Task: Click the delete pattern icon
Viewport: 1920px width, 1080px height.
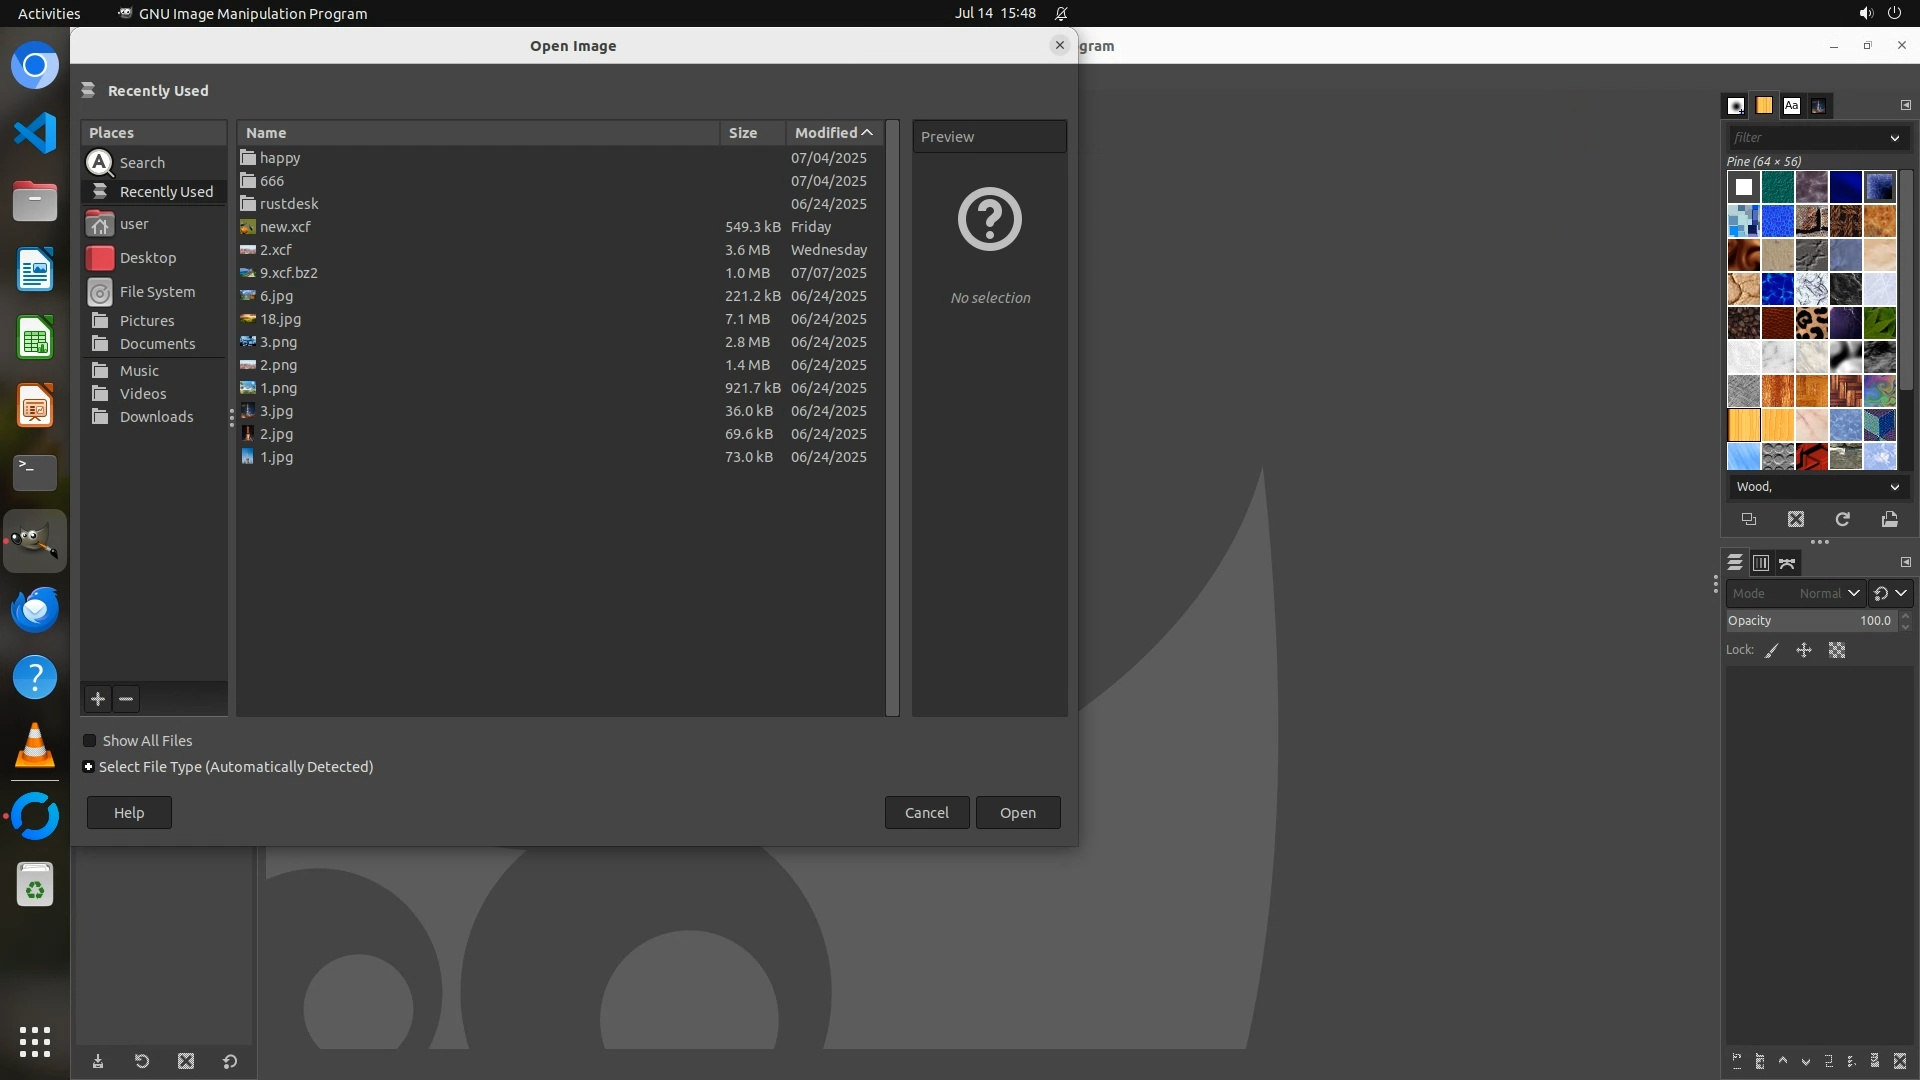Action: [1796, 519]
